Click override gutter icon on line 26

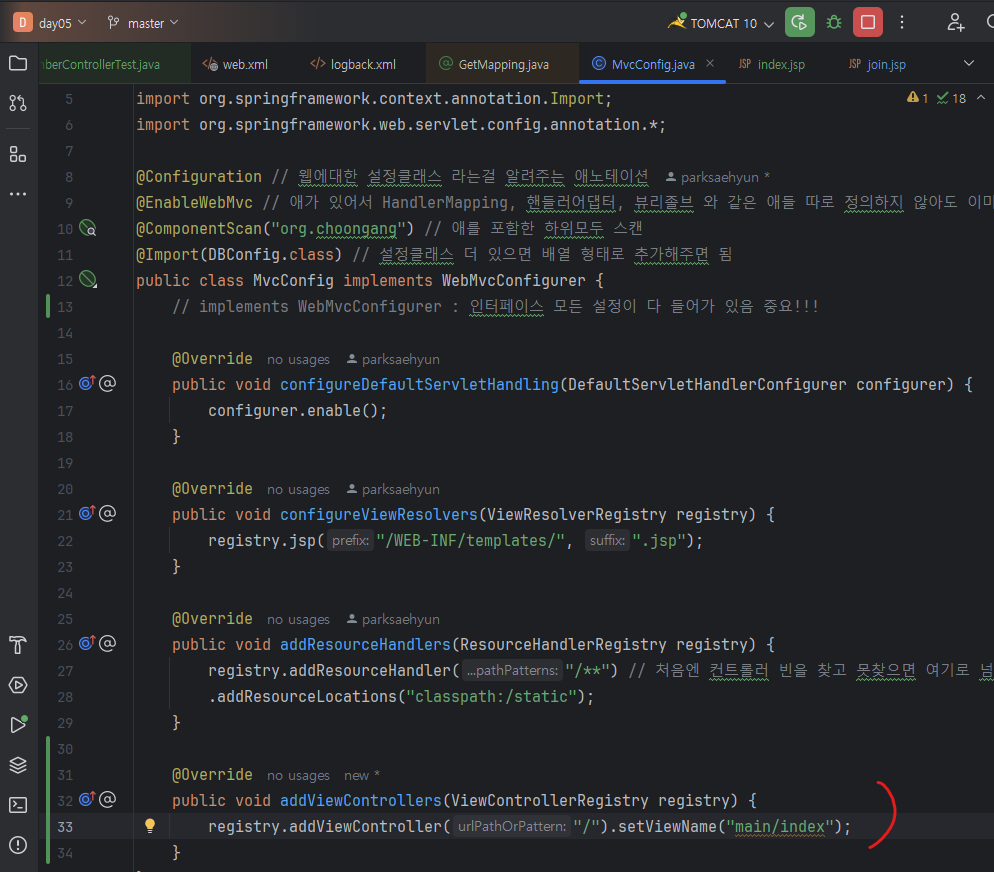pos(87,643)
